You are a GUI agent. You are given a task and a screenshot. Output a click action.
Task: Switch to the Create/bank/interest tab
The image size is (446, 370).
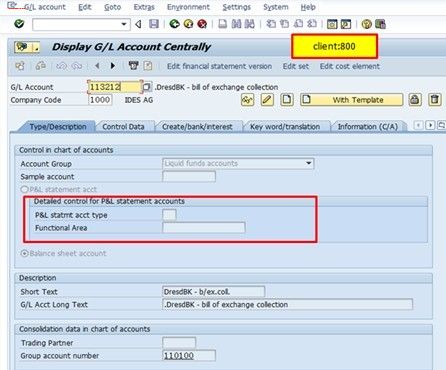197,127
